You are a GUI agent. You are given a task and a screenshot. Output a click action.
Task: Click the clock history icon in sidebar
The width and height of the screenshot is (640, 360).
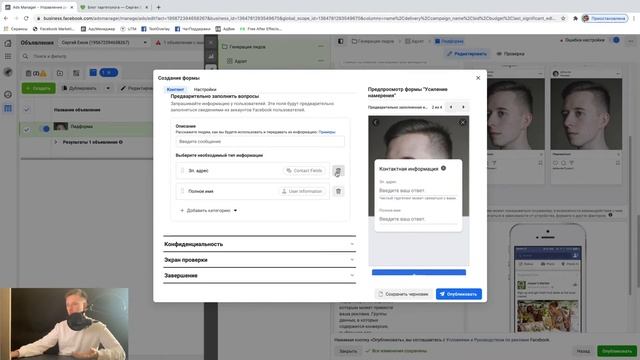pos(8,94)
